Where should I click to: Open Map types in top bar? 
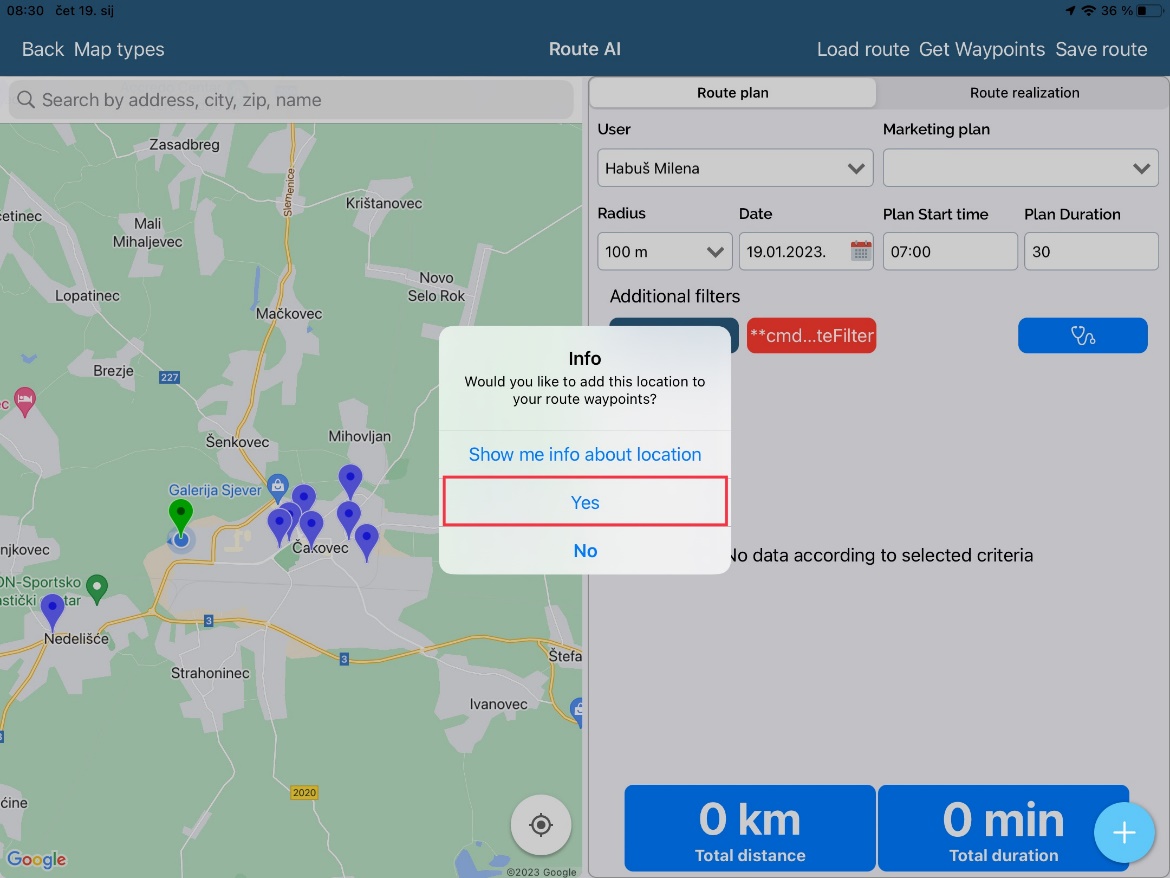119,49
